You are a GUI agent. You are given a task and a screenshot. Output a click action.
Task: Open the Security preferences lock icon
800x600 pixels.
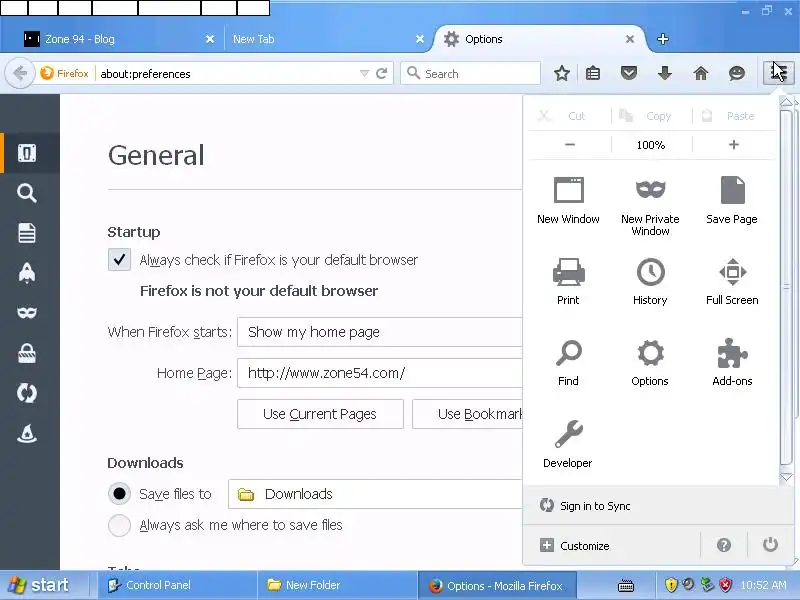click(27, 353)
